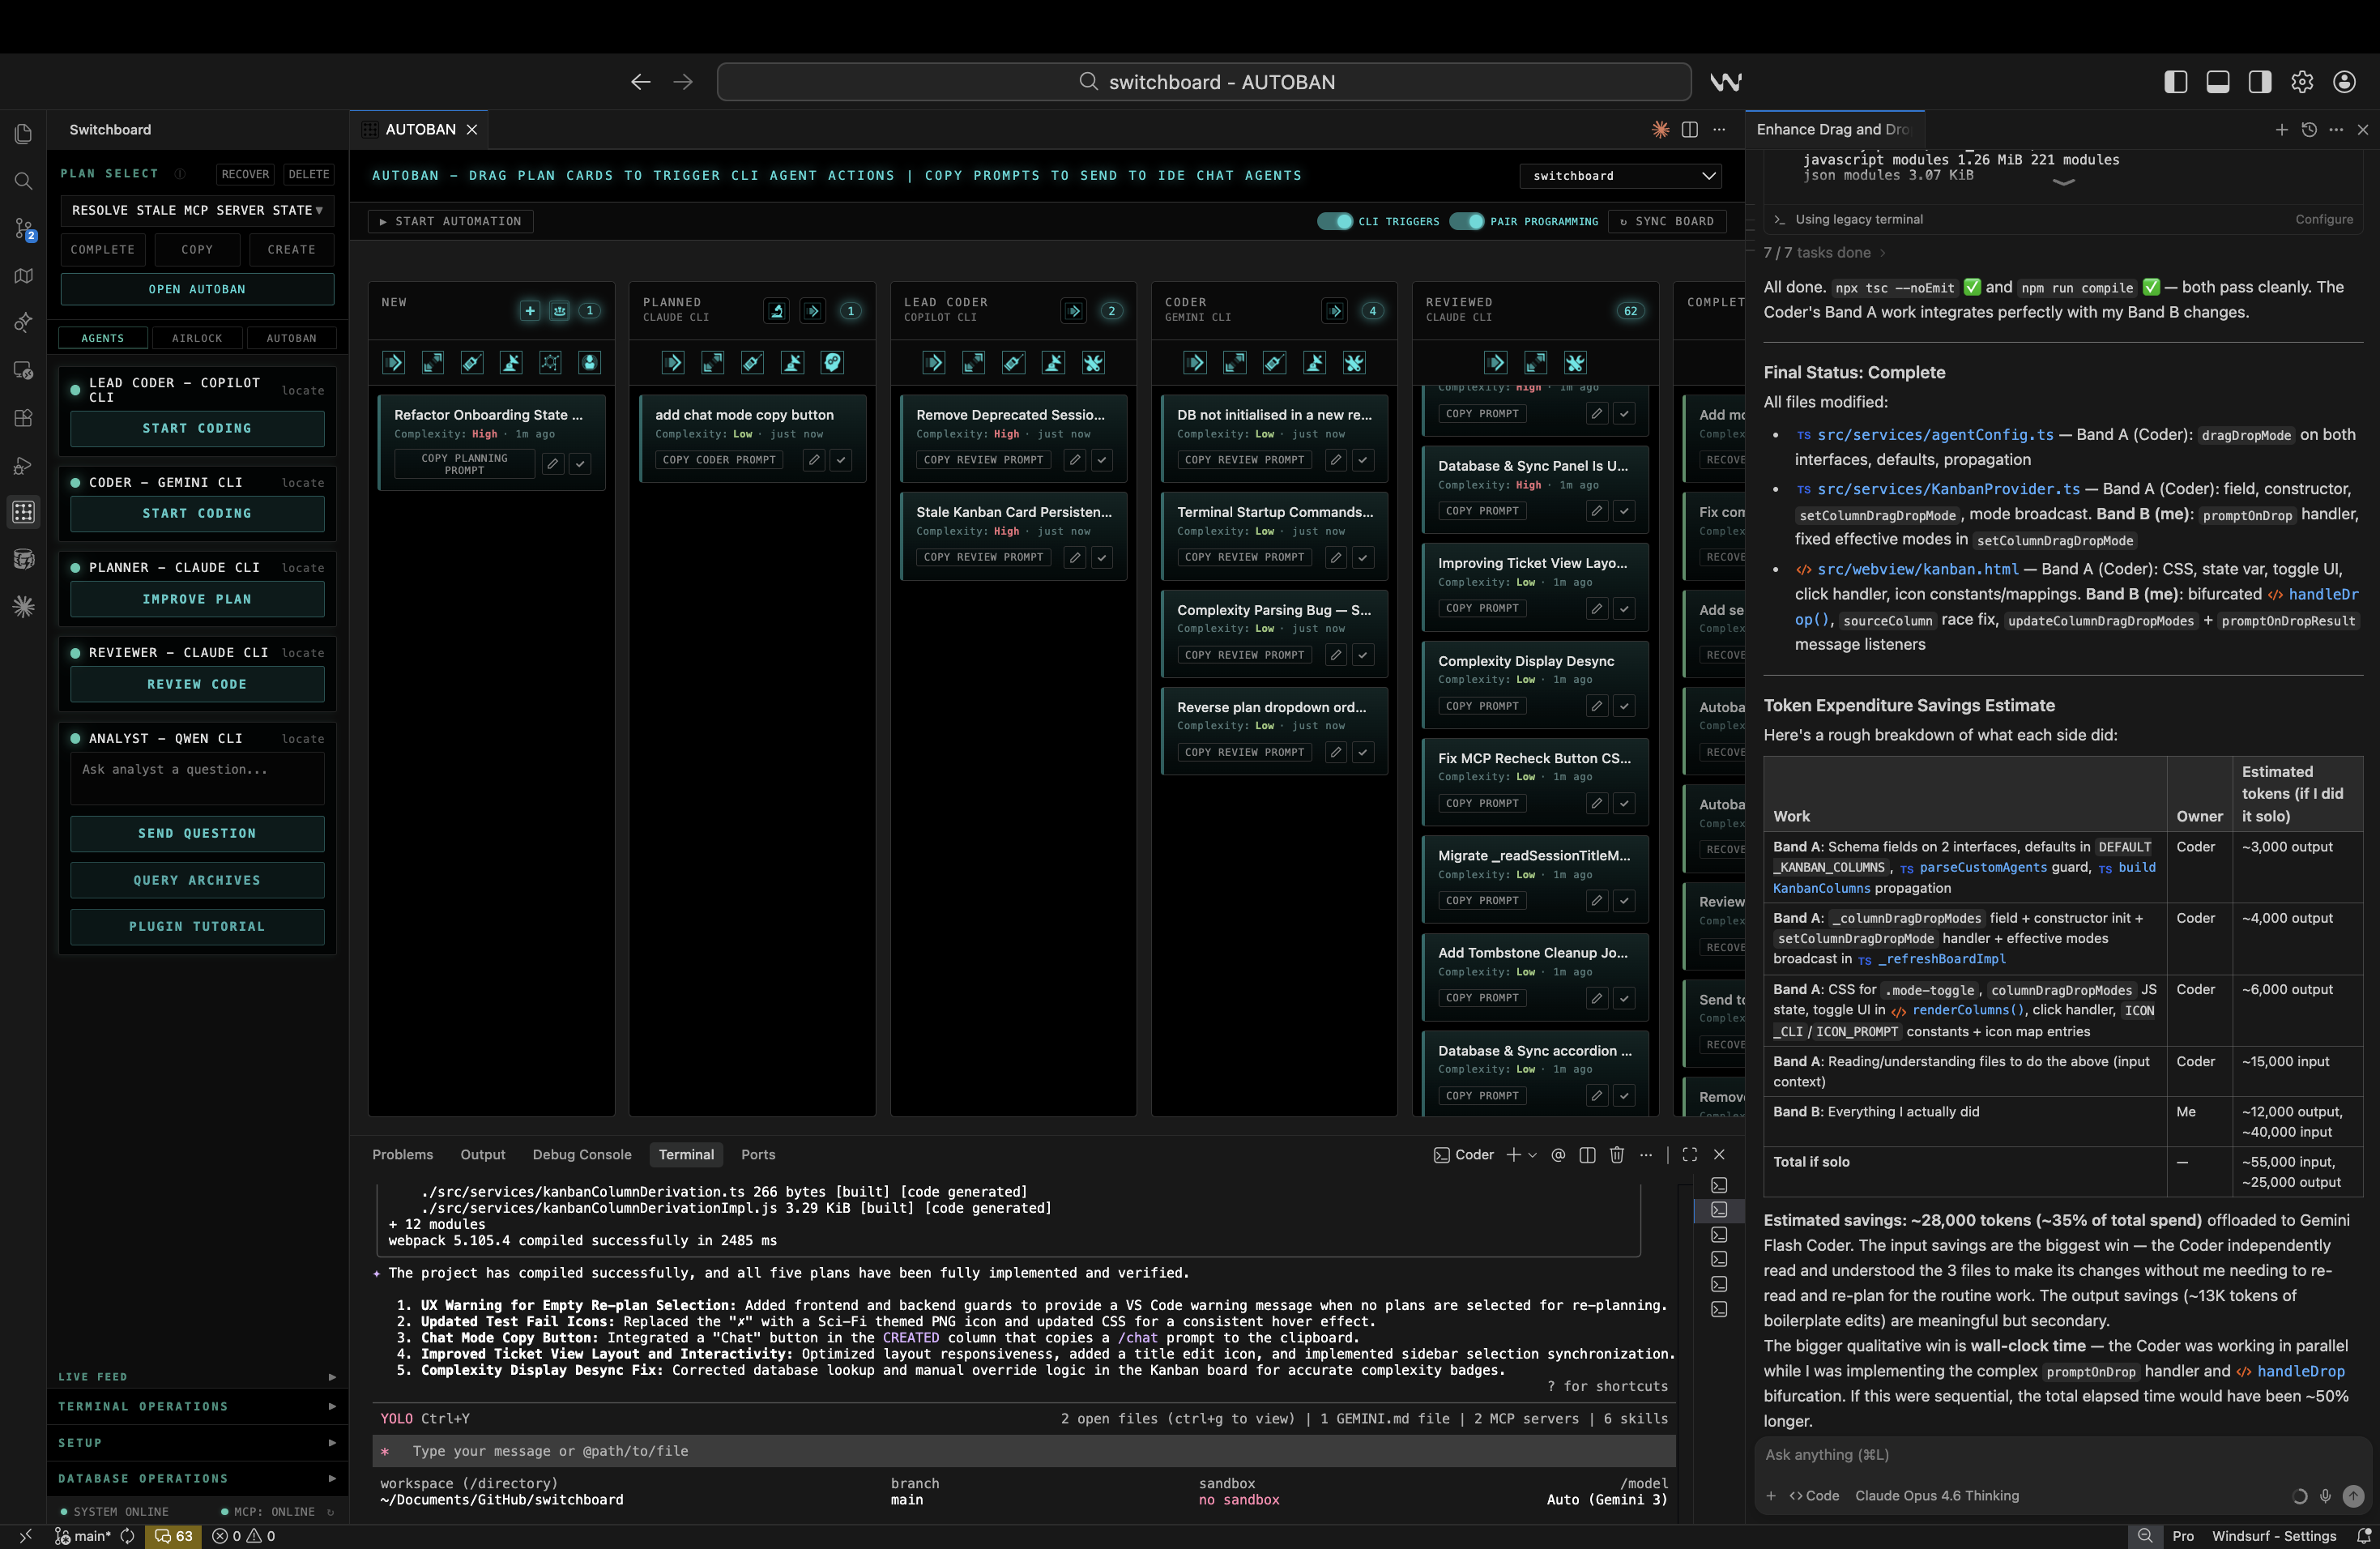This screenshot has width=2380, height=1549.
Task: Click QUERY ARCHIVES button
Action: click(x=197, y=880)
